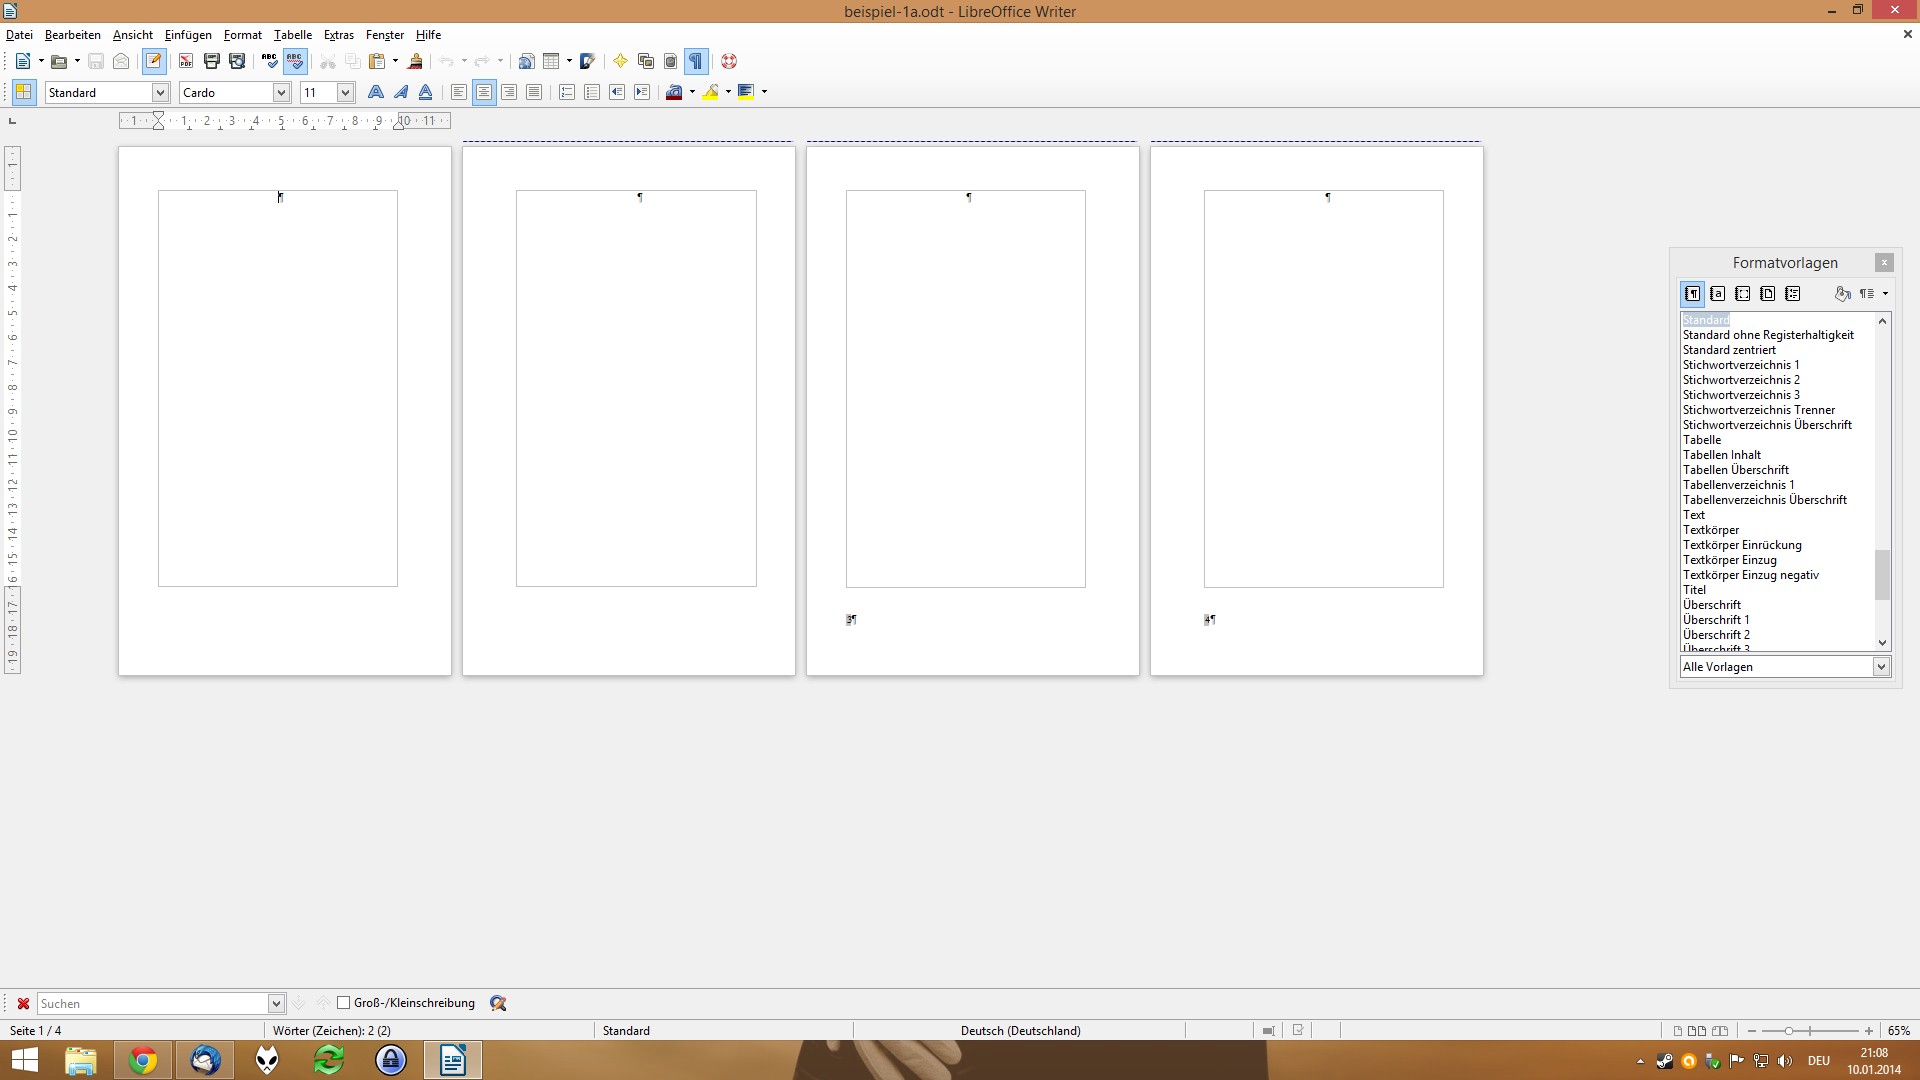Apply font color swatch

674,92
